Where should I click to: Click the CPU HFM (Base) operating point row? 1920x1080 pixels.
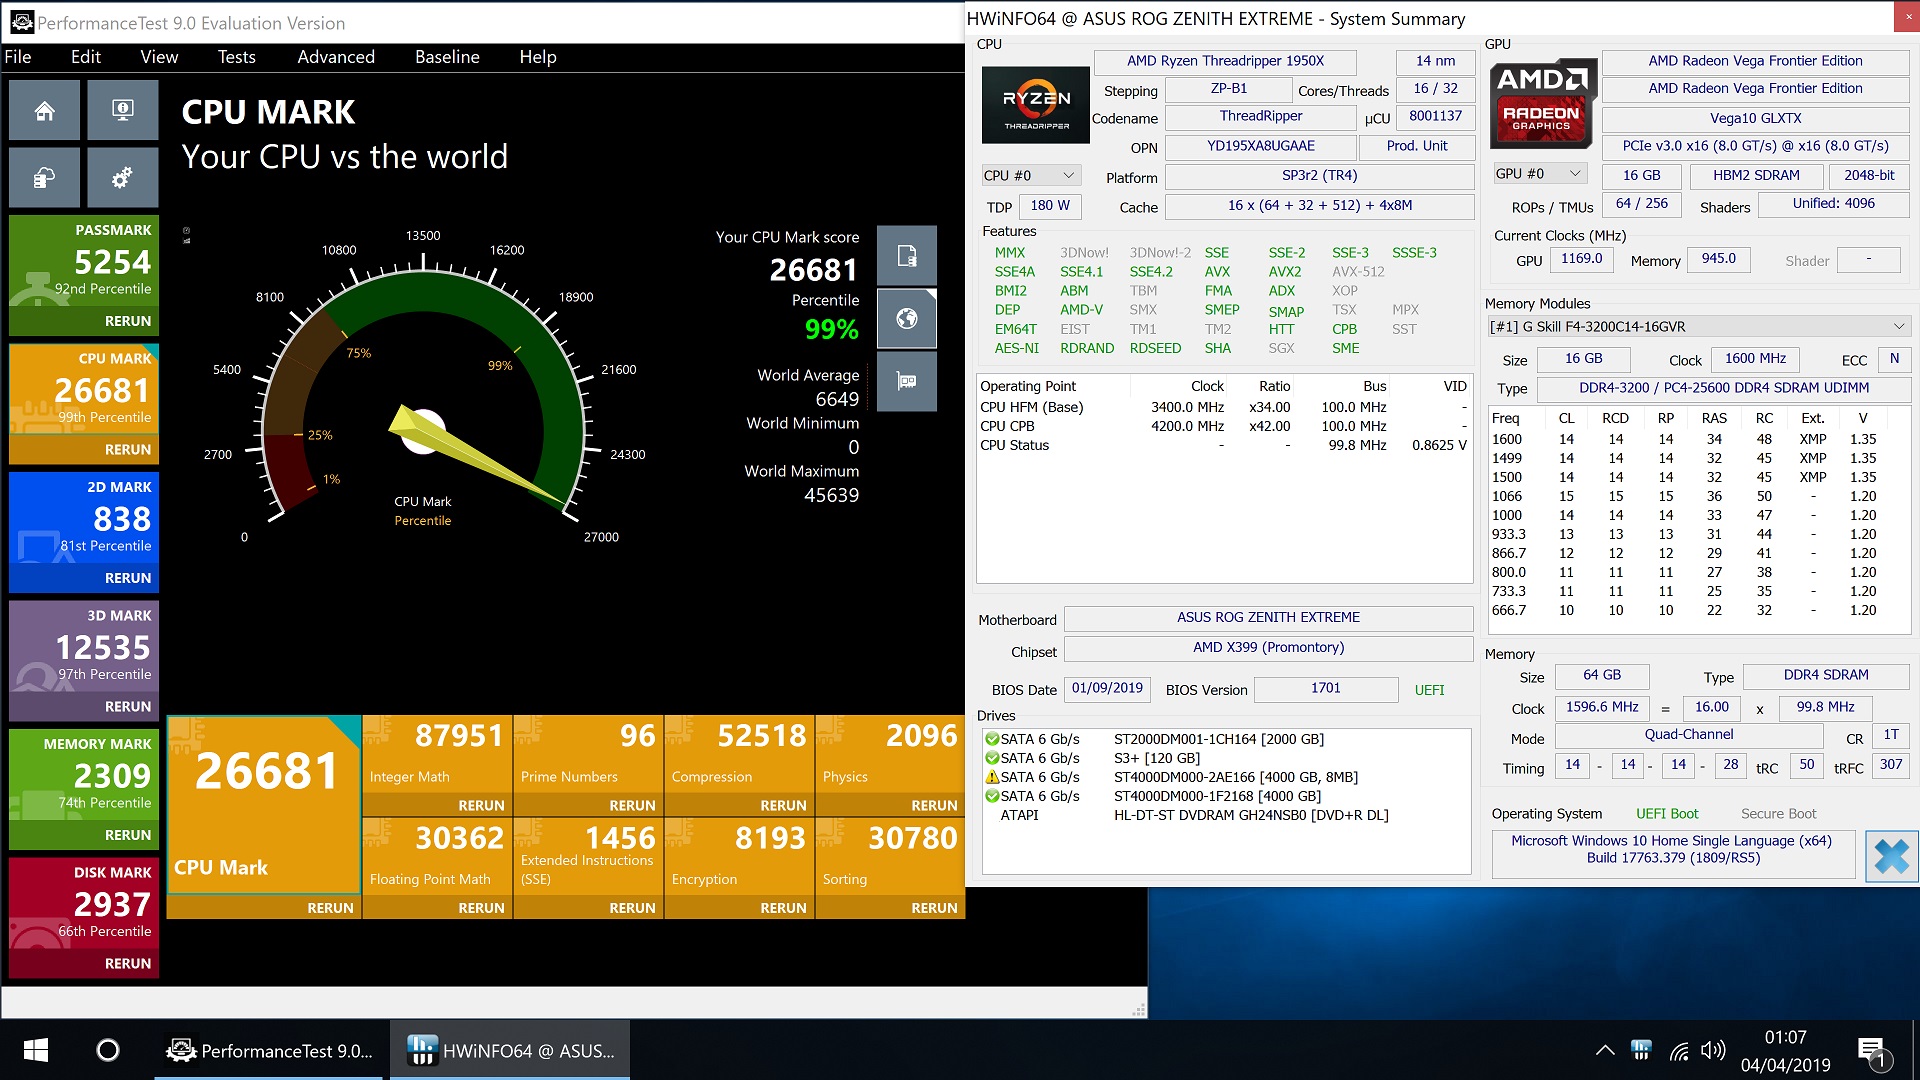[1222, 407]
